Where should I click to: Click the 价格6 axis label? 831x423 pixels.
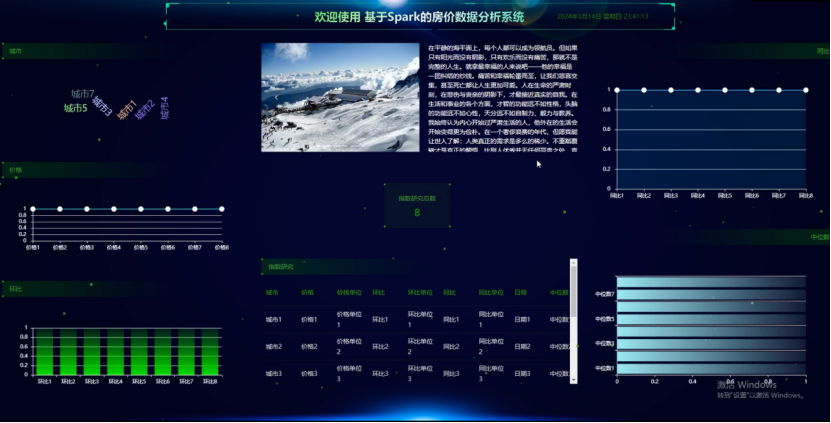tap(167, 248)
